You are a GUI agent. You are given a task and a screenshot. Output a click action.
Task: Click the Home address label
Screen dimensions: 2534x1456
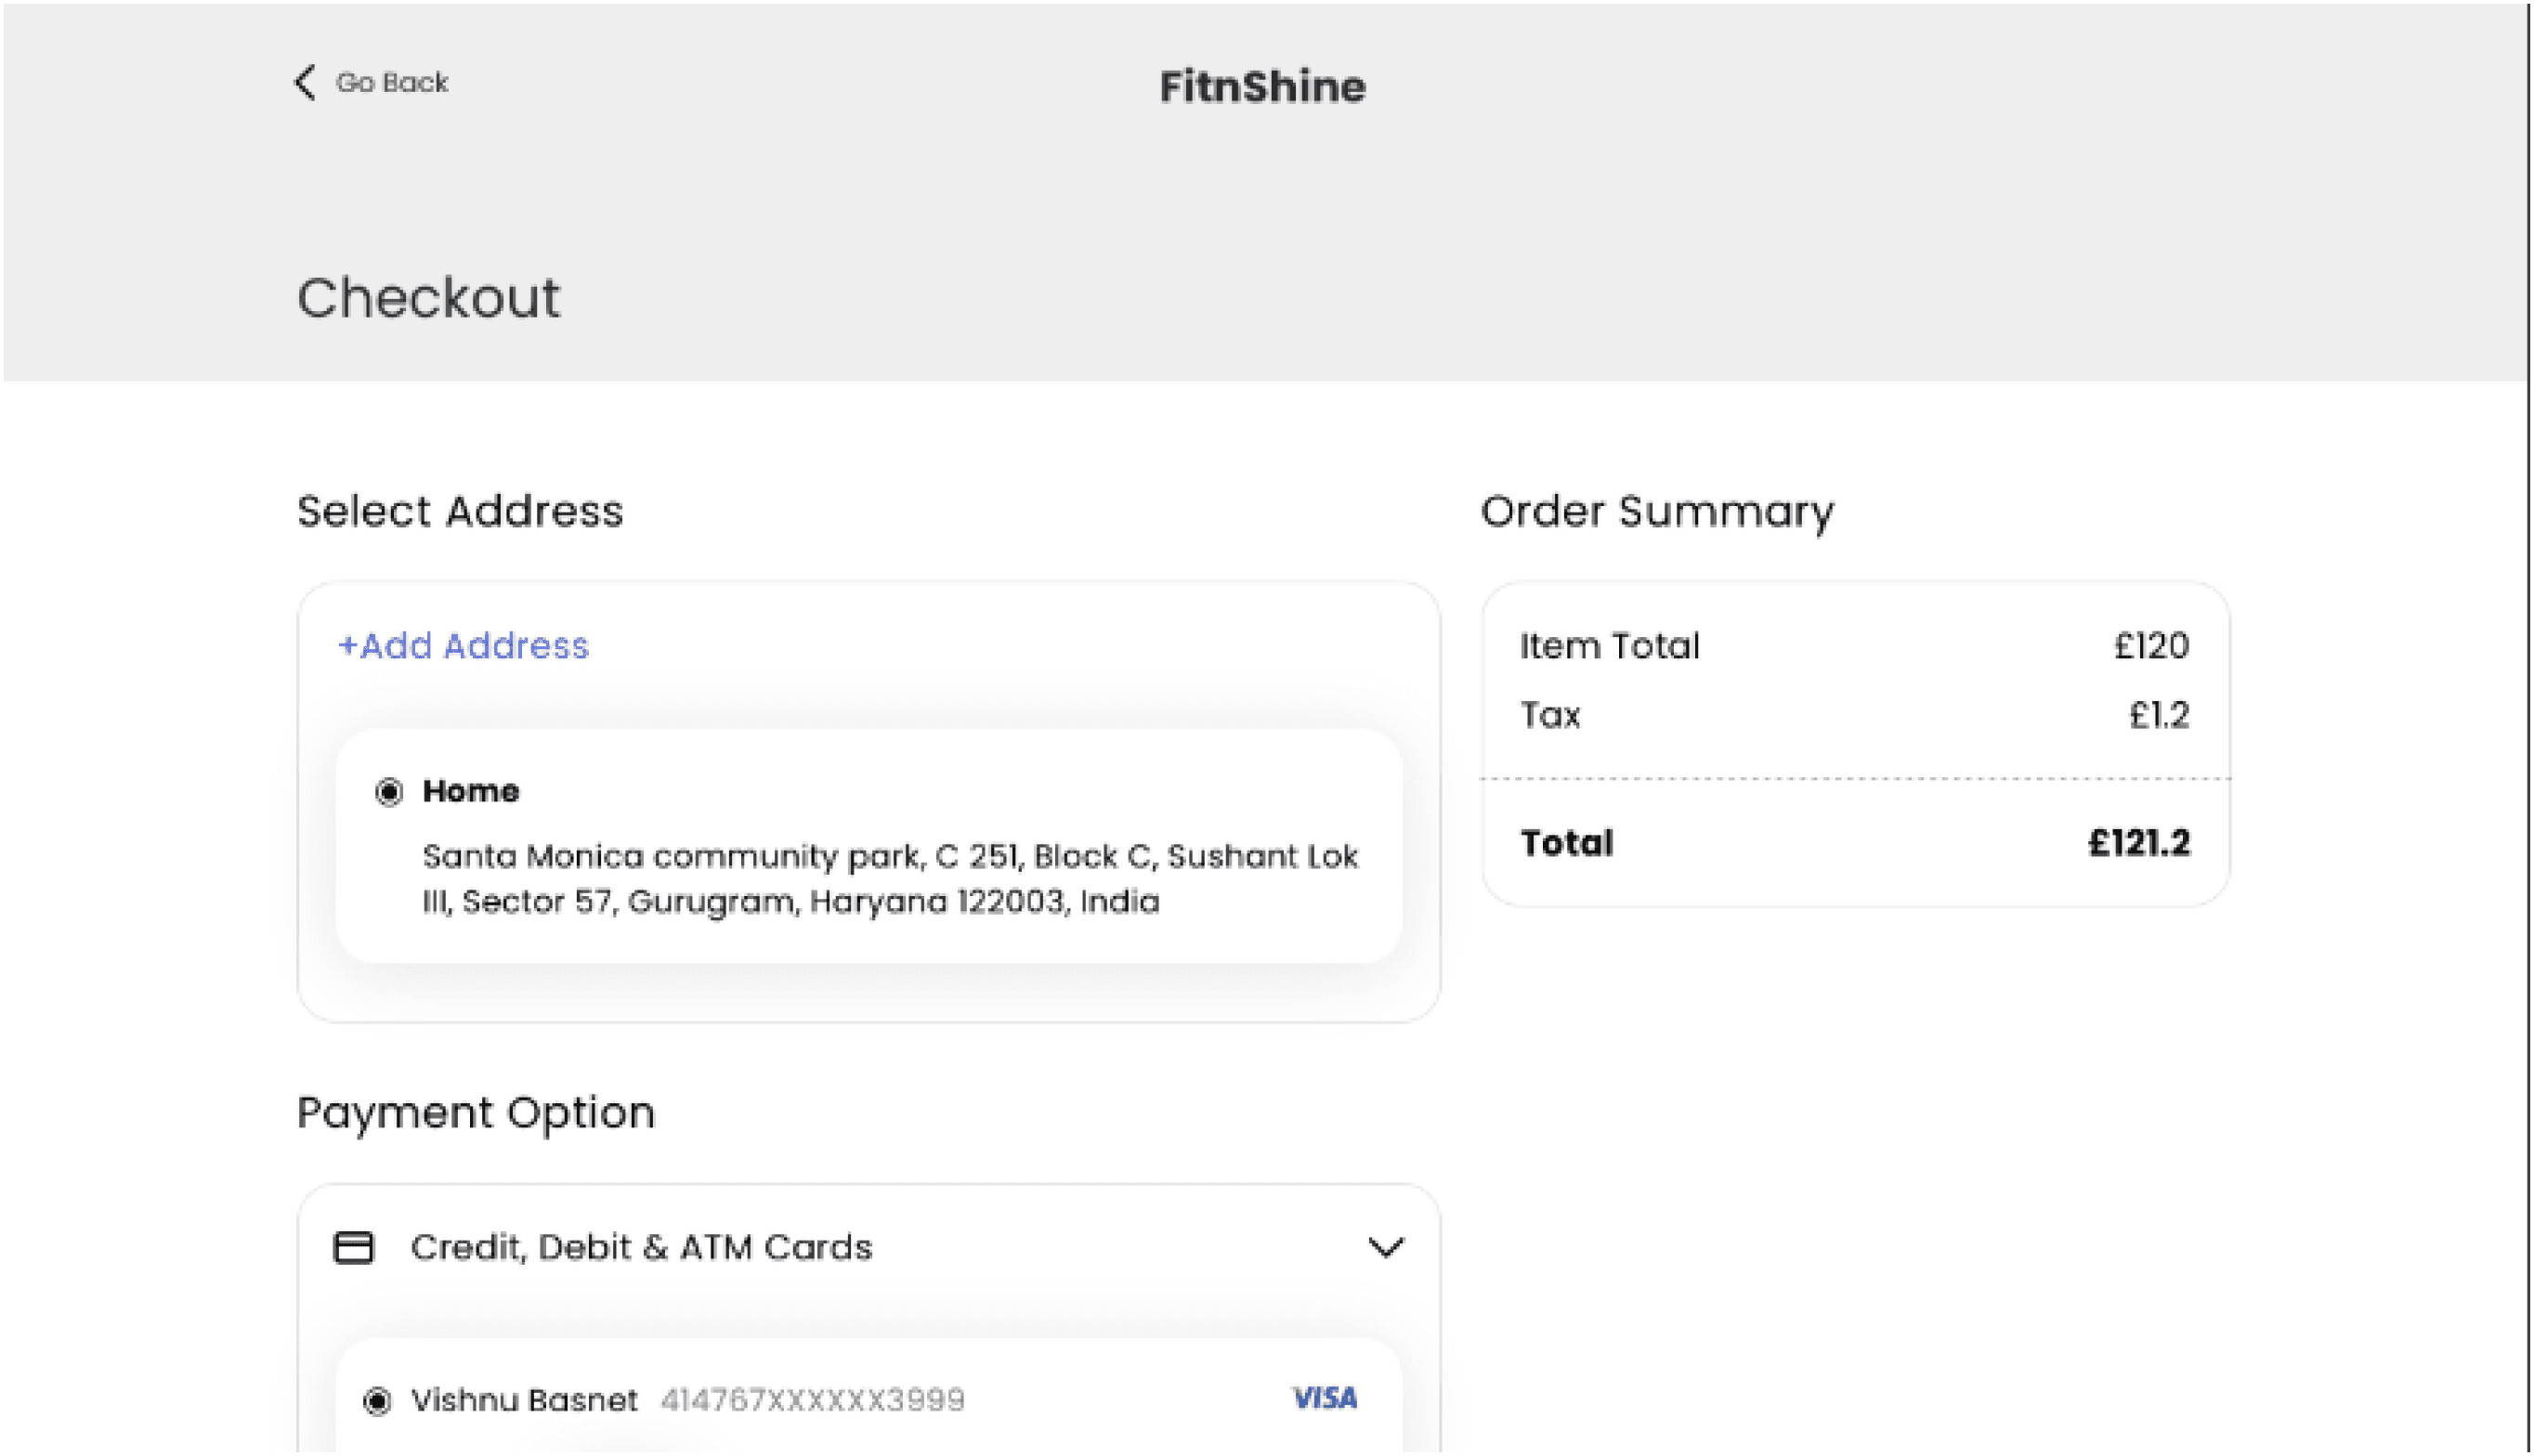[x=471, y=791]
